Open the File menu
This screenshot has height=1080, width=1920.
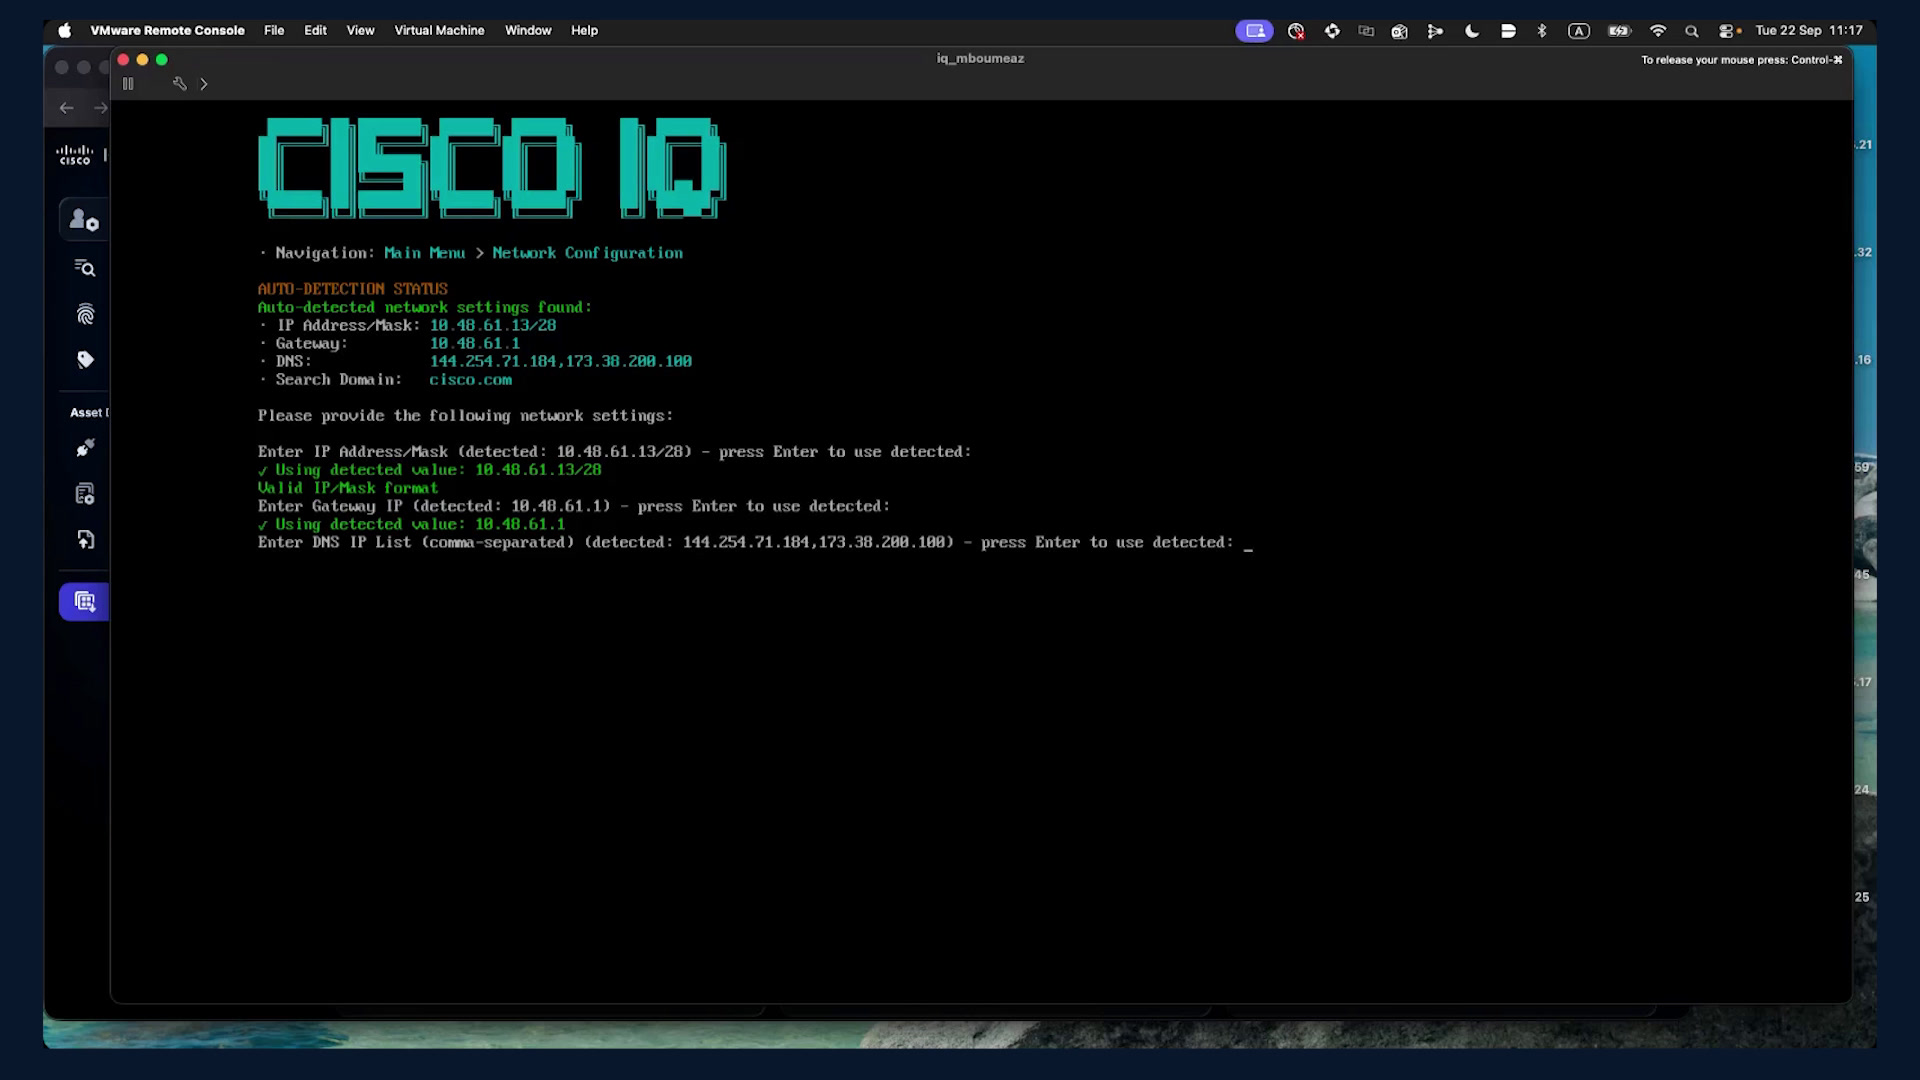pos(274,30)
